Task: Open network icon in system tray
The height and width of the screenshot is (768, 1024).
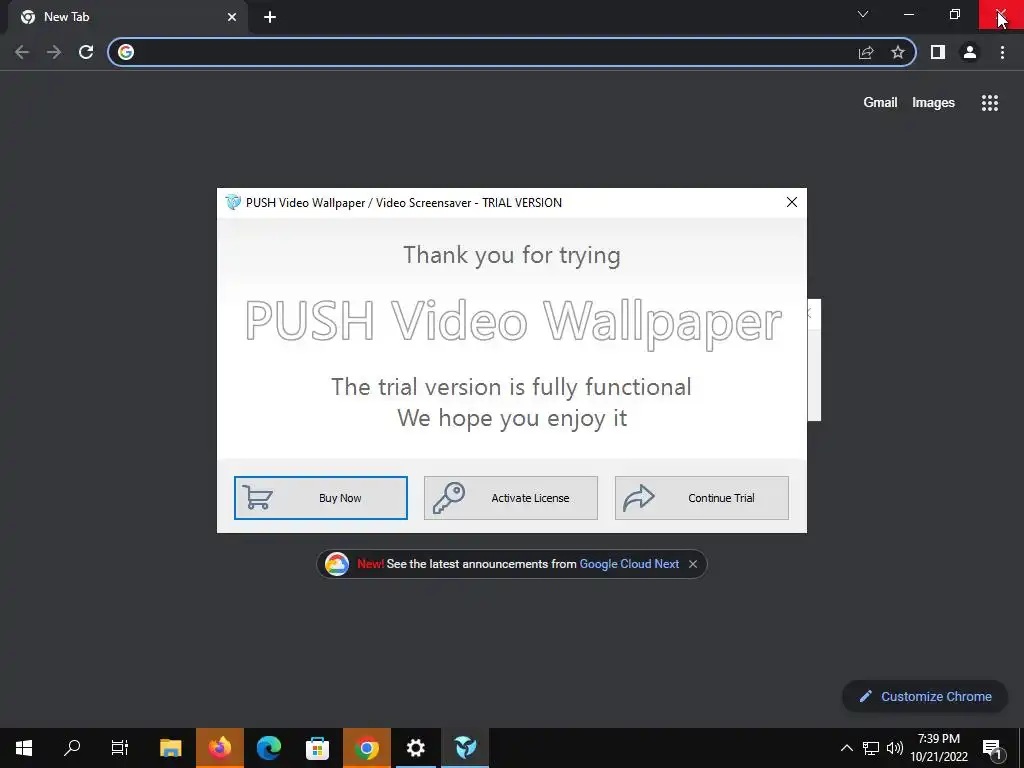Action: [871, 748]
